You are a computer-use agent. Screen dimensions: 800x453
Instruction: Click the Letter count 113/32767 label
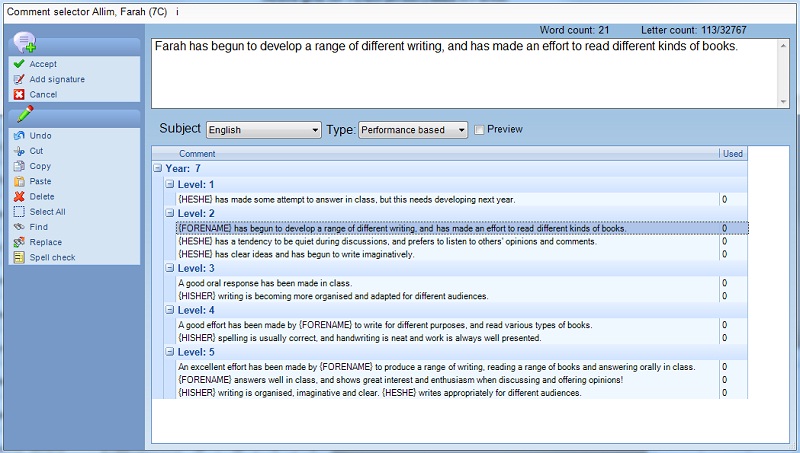(693, 30)
